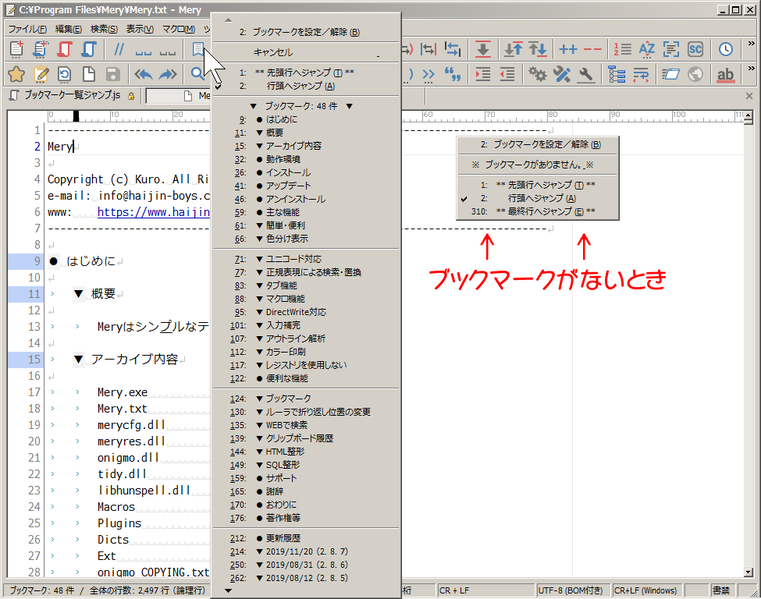Click the red scroll macro icon

[x=65, y=49]
